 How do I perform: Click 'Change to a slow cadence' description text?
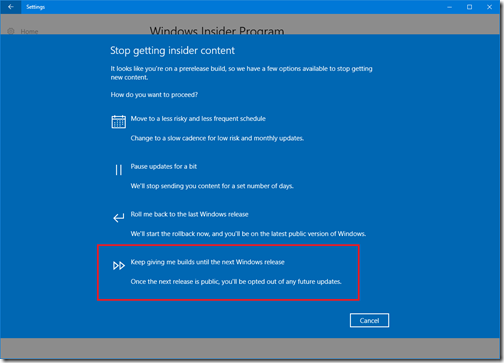217,138
